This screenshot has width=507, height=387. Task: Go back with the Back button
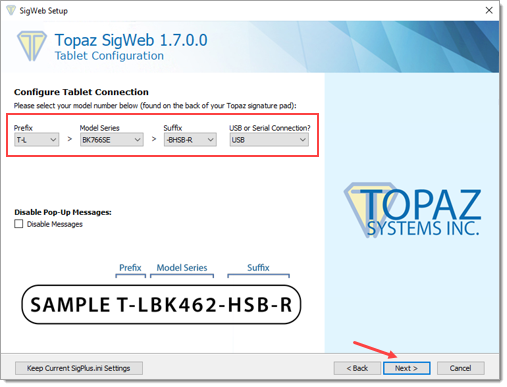point(357,368)
